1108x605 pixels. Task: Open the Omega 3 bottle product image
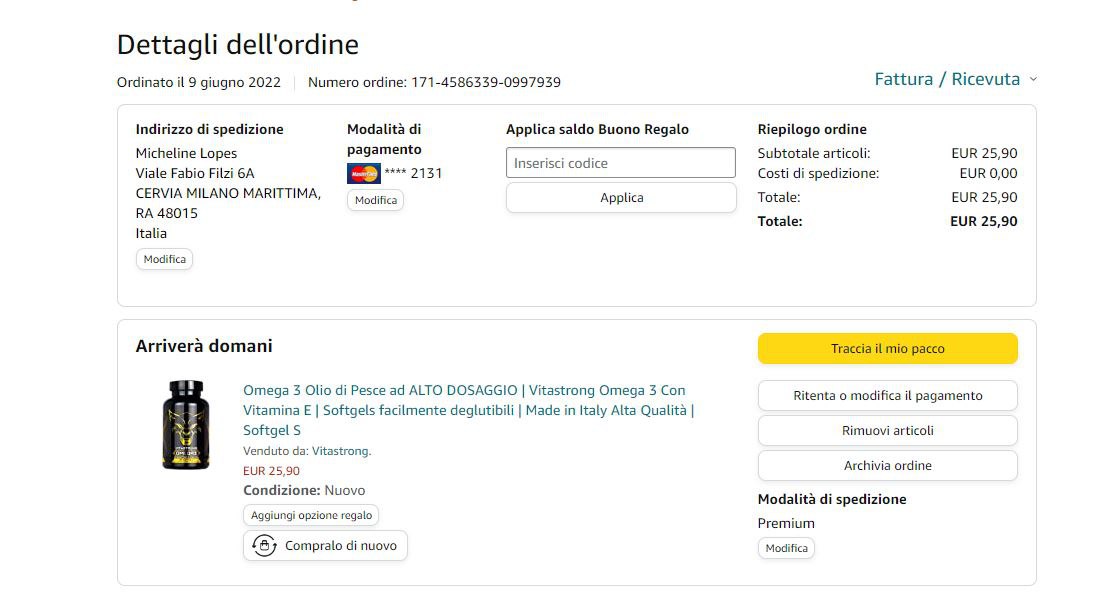click(186, 425)
